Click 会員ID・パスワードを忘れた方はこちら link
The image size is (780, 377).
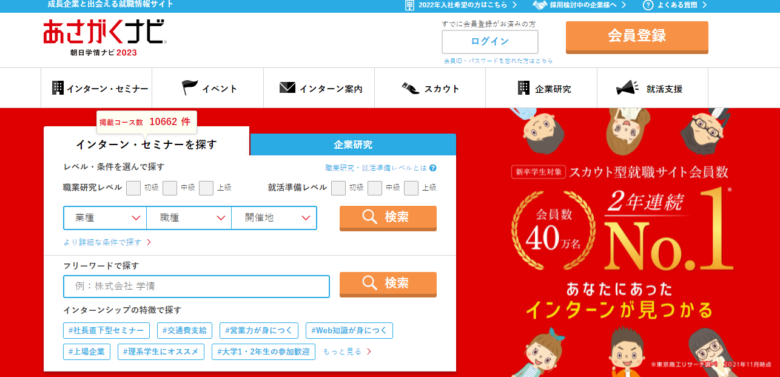tap(498, 61)
